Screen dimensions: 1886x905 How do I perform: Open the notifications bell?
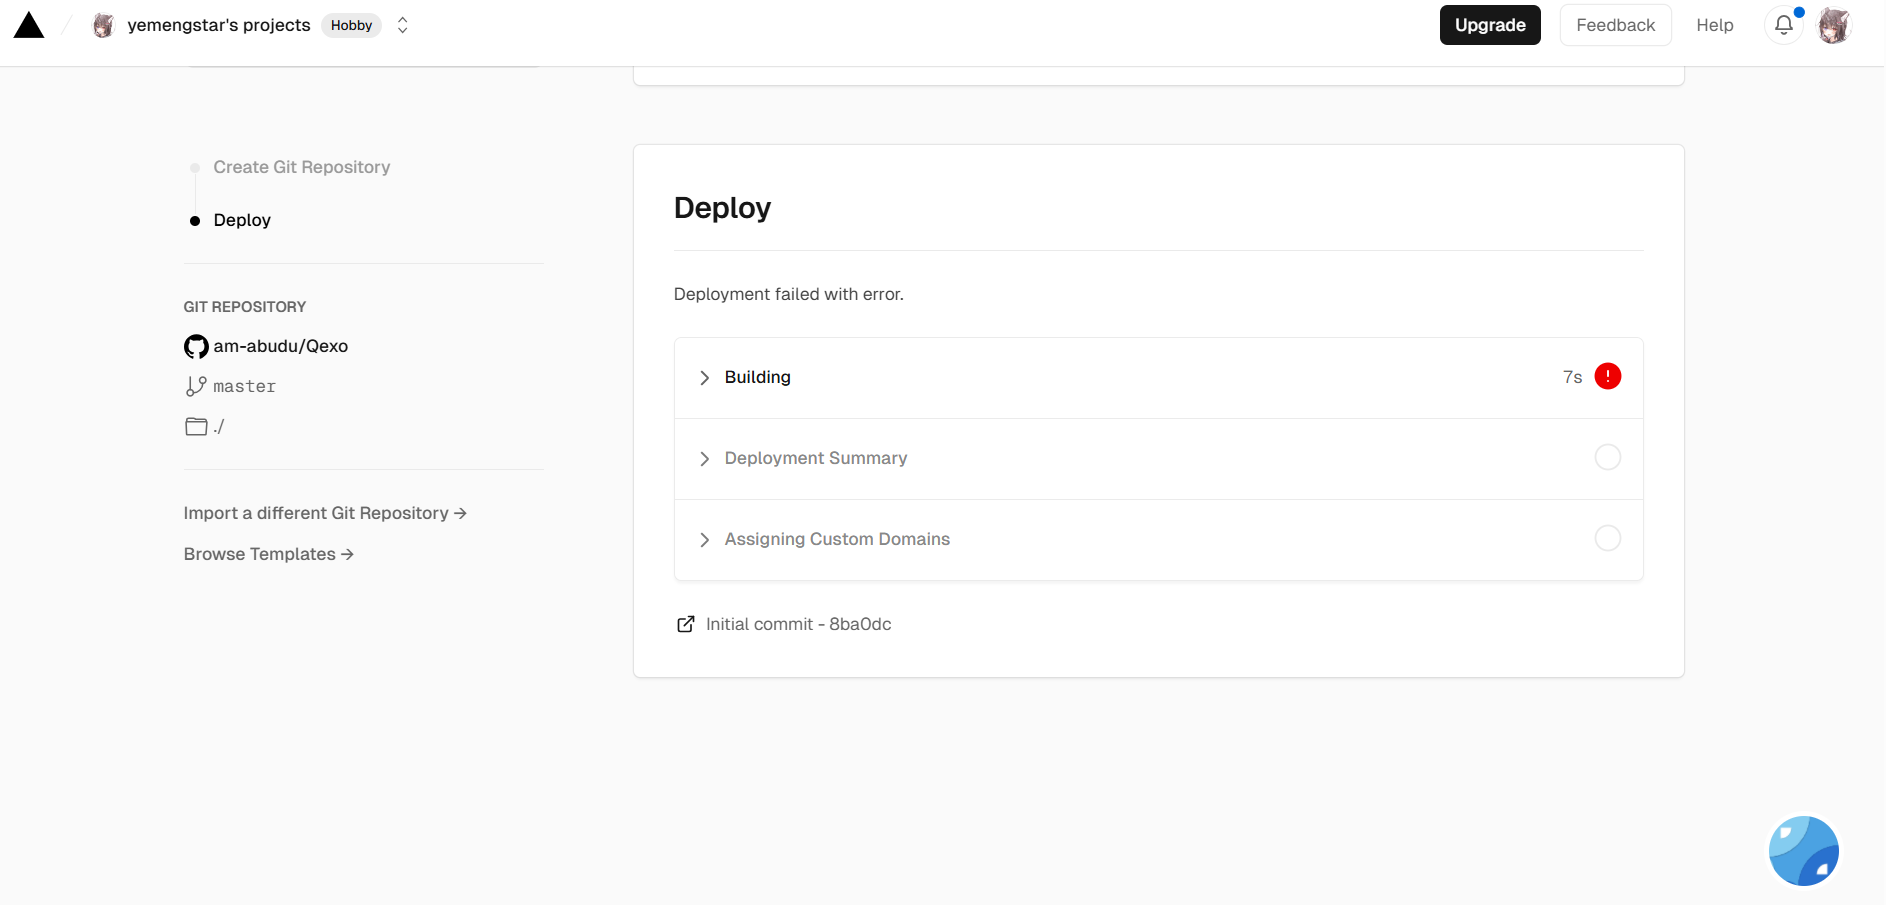pyautogui.click(x=1783, y=25)
